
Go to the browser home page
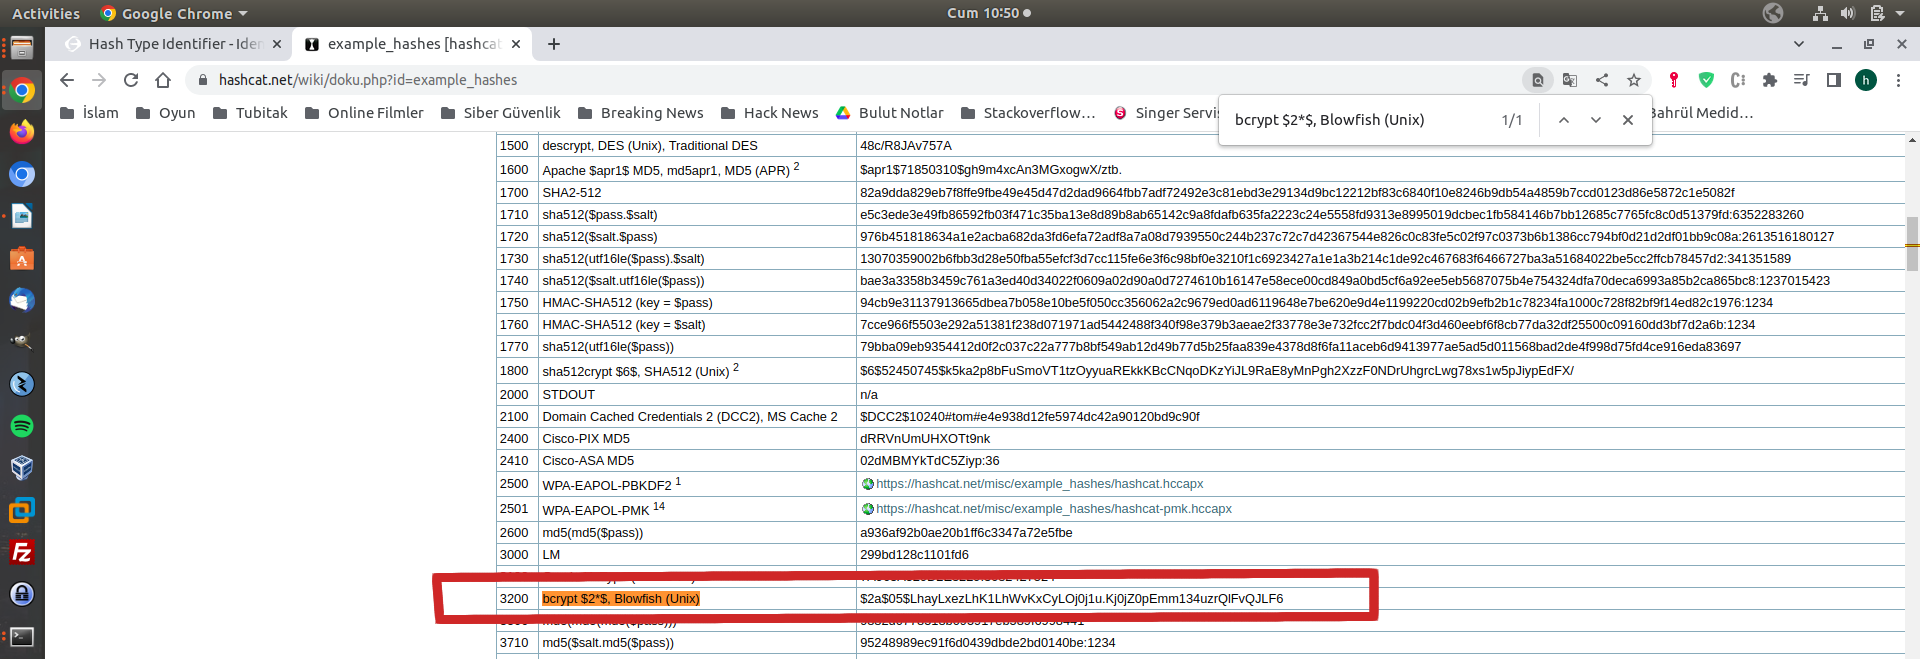click(x=163, y=80)
